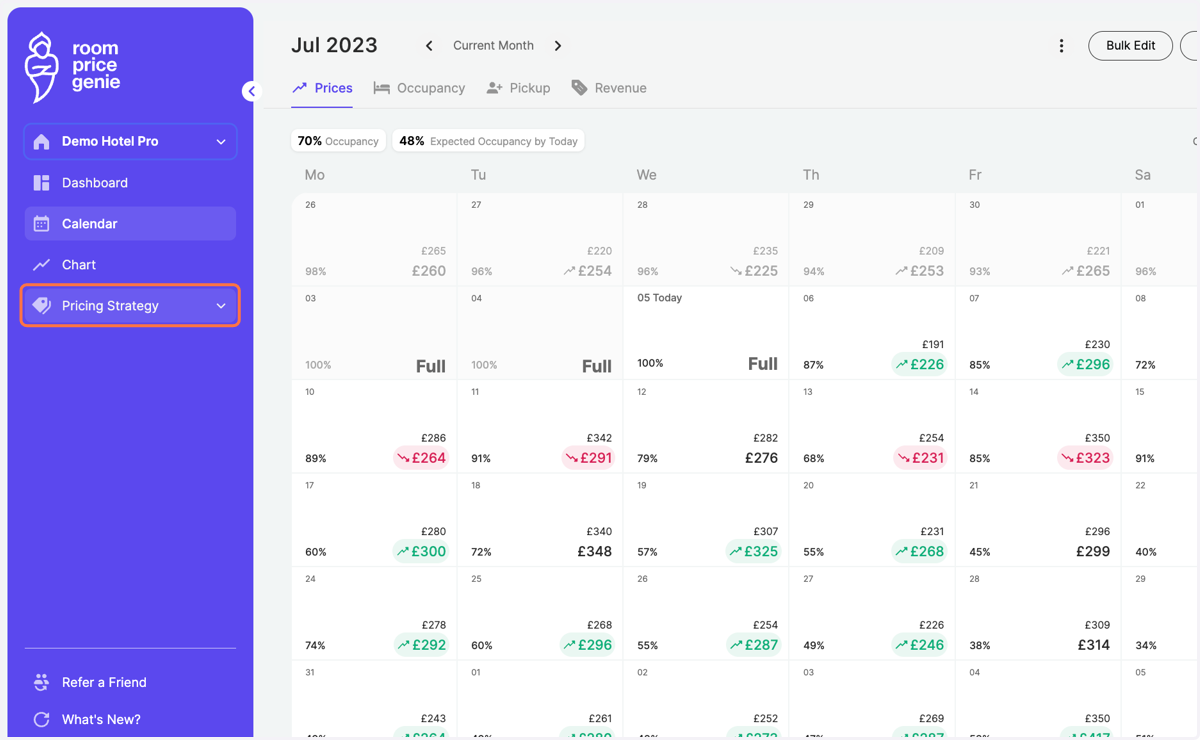The width and height of the screenshot is (1200, 740).
Task: Select the £287 price on the 26th
Action: (753, 645)
